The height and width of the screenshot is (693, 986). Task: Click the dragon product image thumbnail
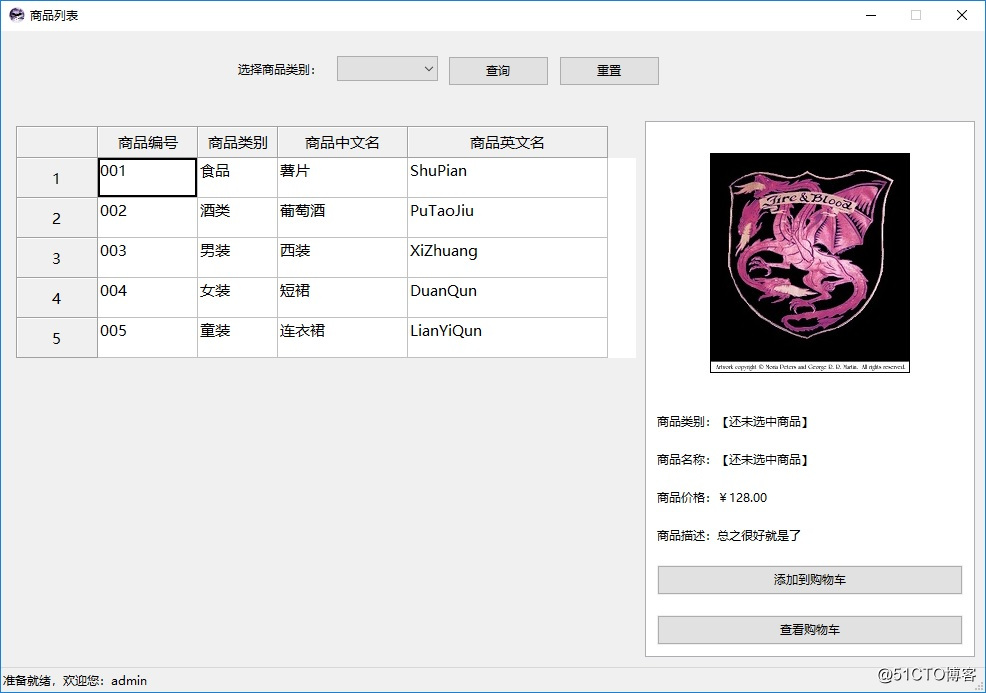(x=810, y=263)
